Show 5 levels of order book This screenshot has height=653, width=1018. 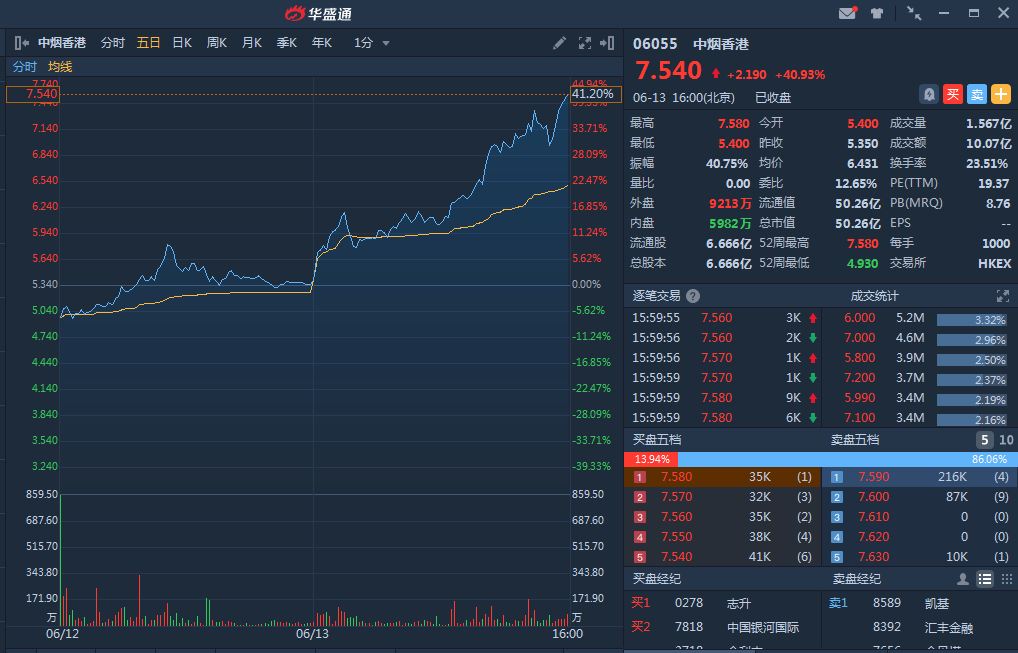(x=984, y=440)
